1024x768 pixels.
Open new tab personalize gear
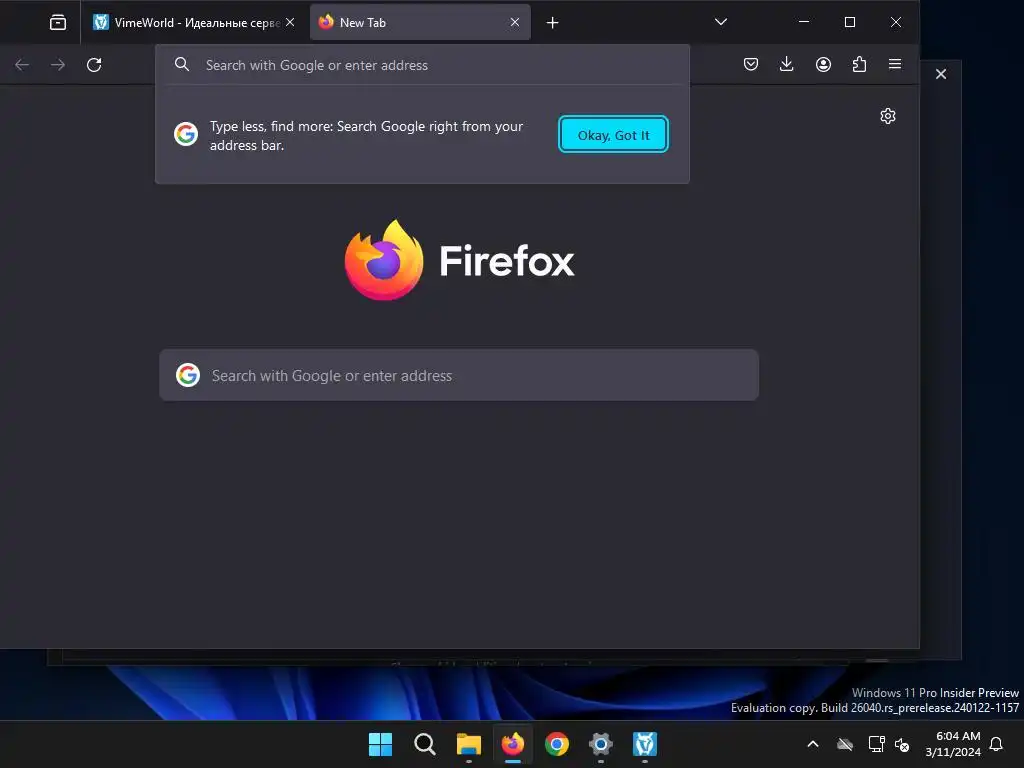click(x=888, y=116)
